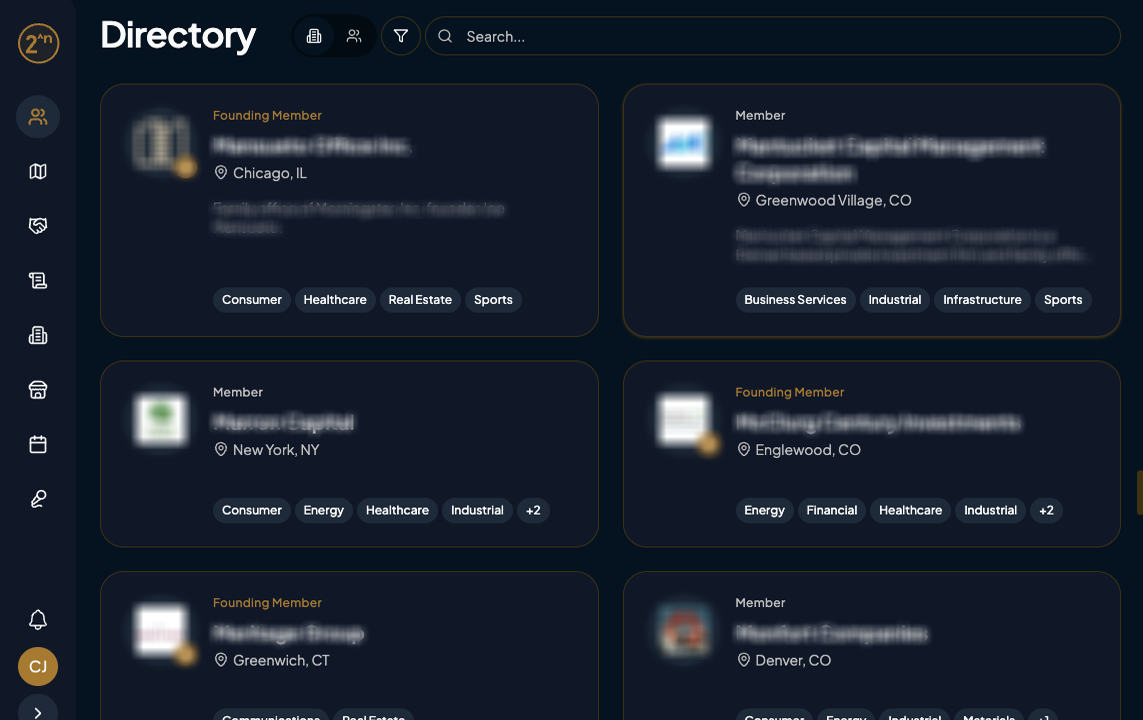The image size is (1143, 720).
Task: Open the storefront marketplace sidebar icon
Action: click(38, 390)
